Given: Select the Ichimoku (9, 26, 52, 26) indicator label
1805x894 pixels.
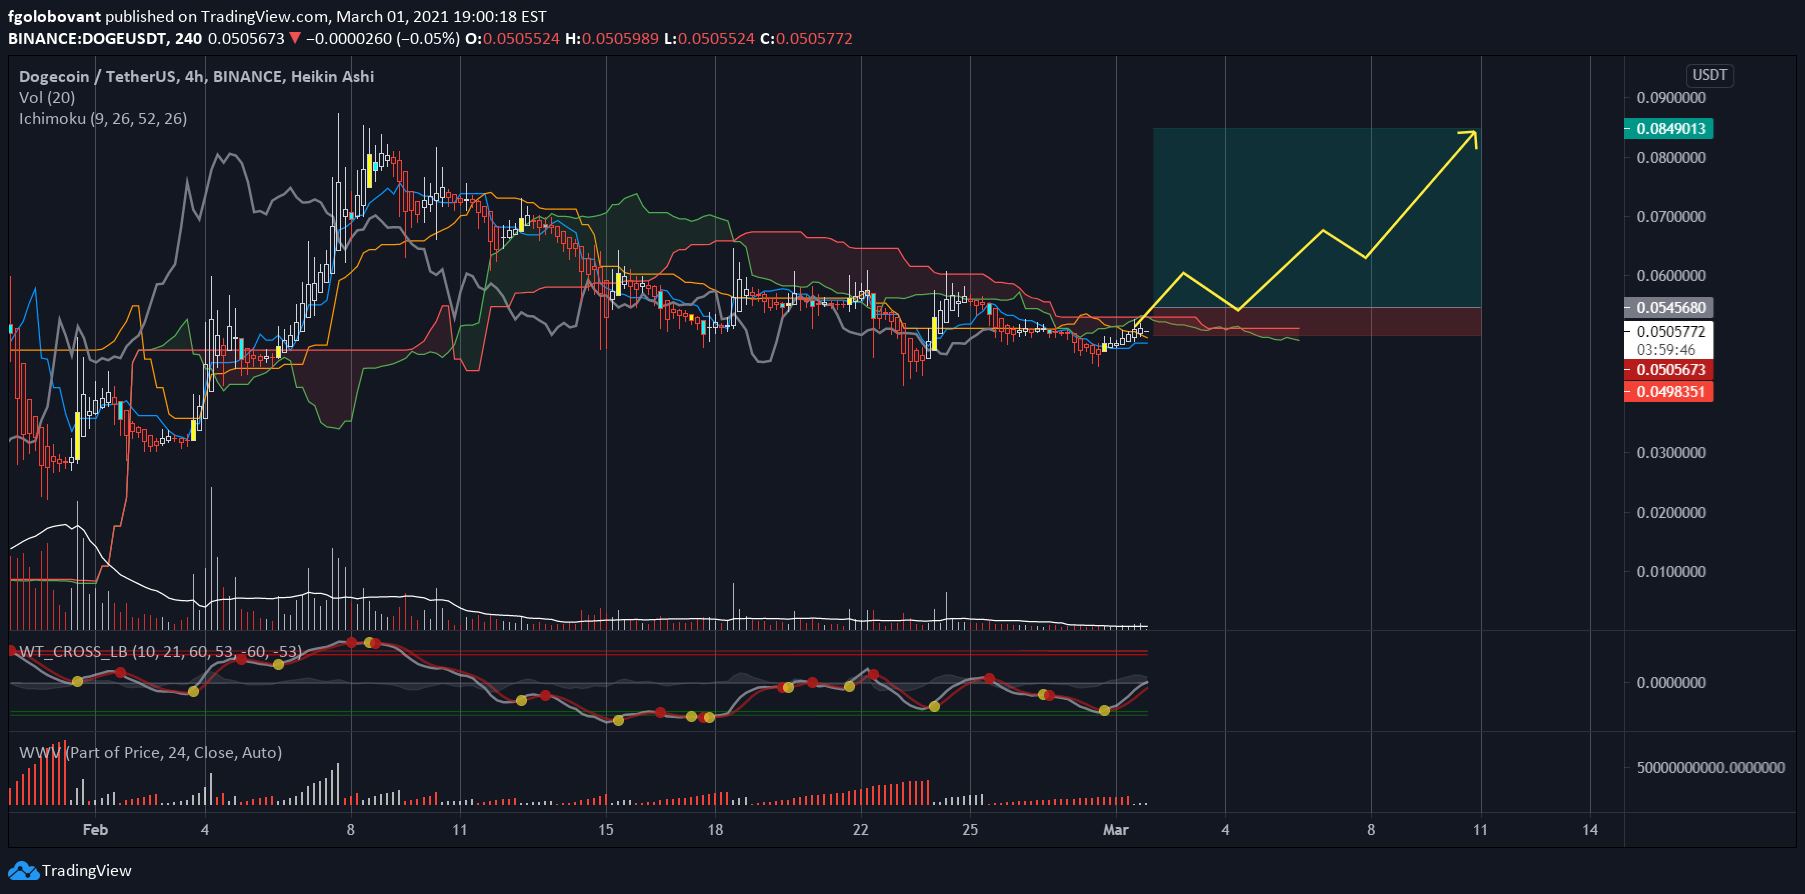Looking at the screenshot, I should click(103, 118).
